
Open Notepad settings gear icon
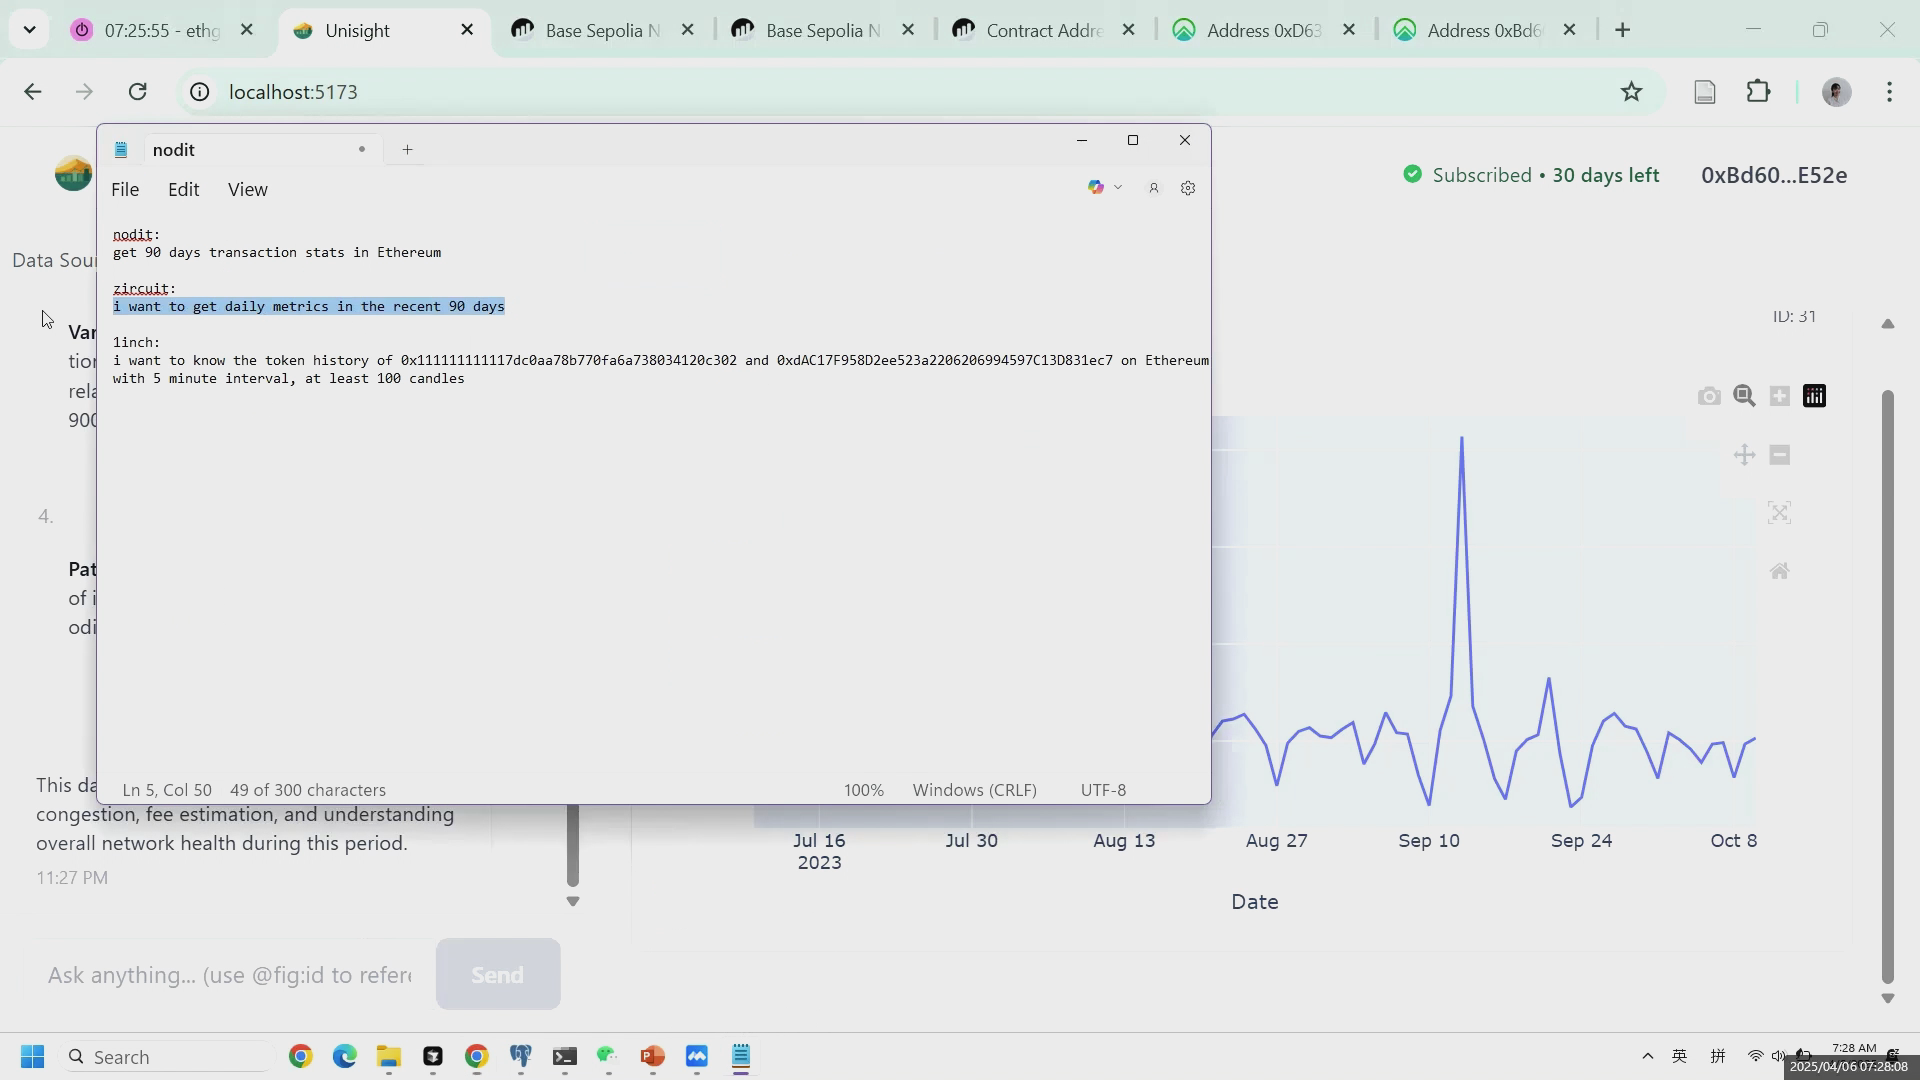1188,188
